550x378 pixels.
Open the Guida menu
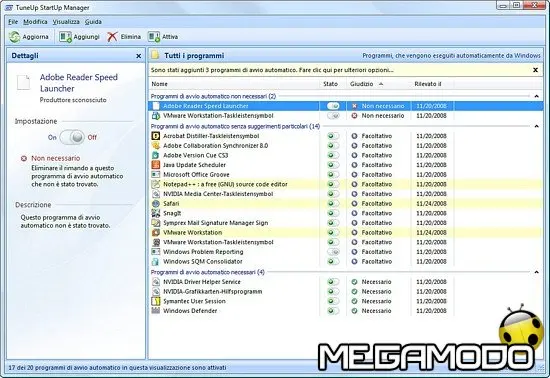pos(93,22)
